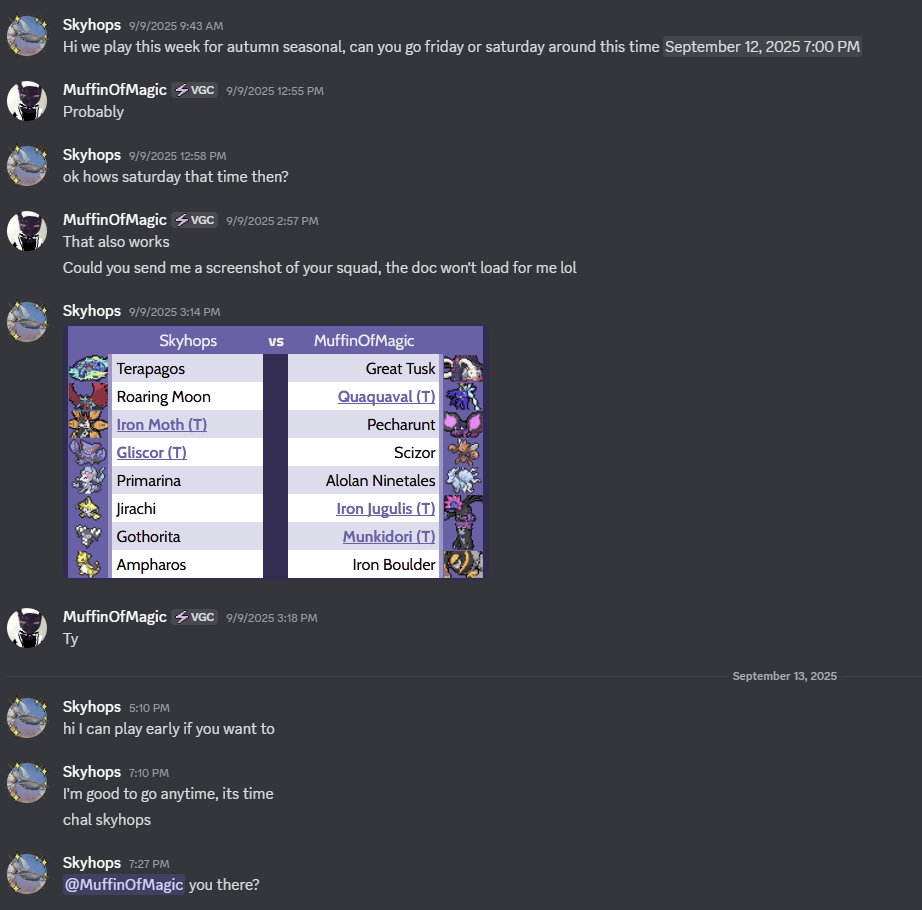This screenshot has width=922, height=910.
Task: Click the September 13, 2025 date divider
Action: click(784, 676)
